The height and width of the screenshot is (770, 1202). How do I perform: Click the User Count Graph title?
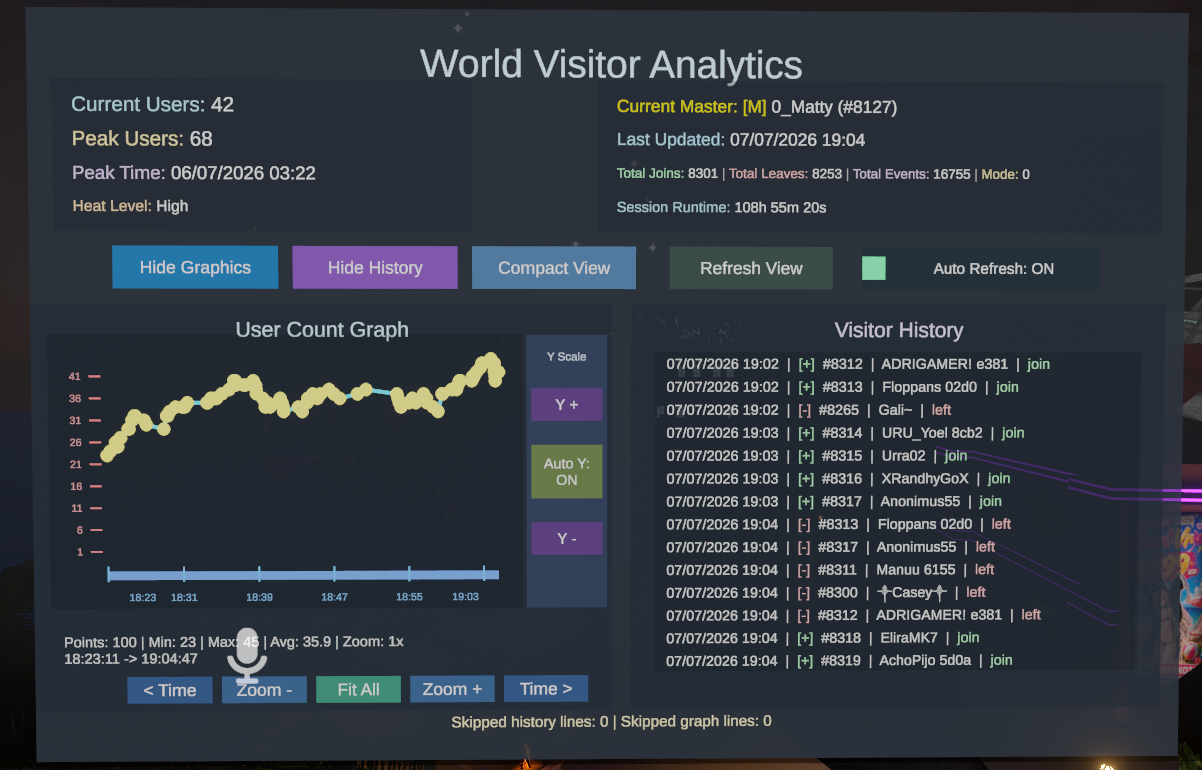point(322,329)
